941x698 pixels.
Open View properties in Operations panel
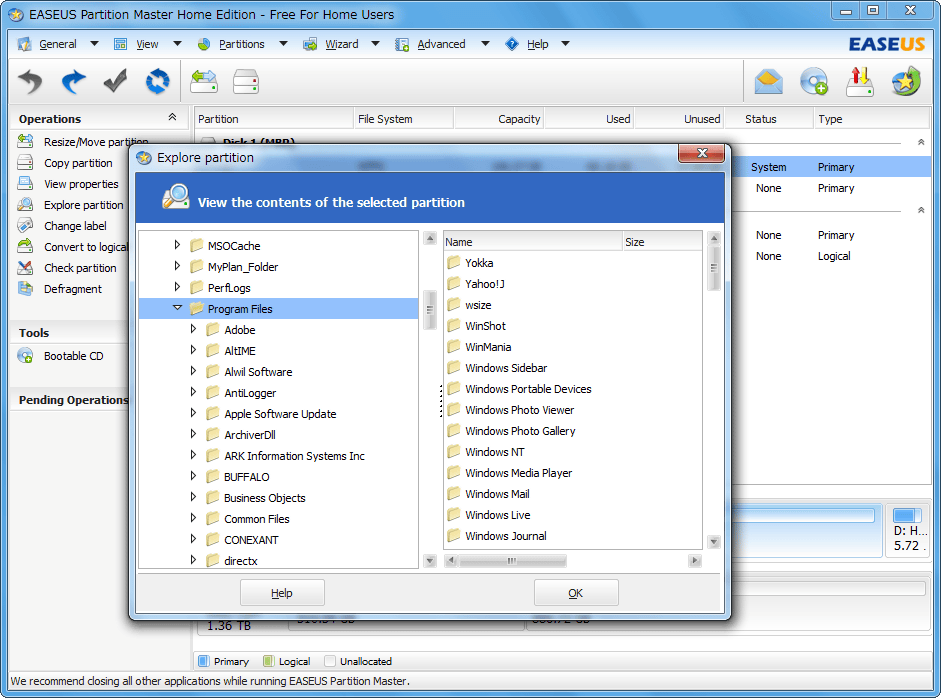[x=80, y=184]
